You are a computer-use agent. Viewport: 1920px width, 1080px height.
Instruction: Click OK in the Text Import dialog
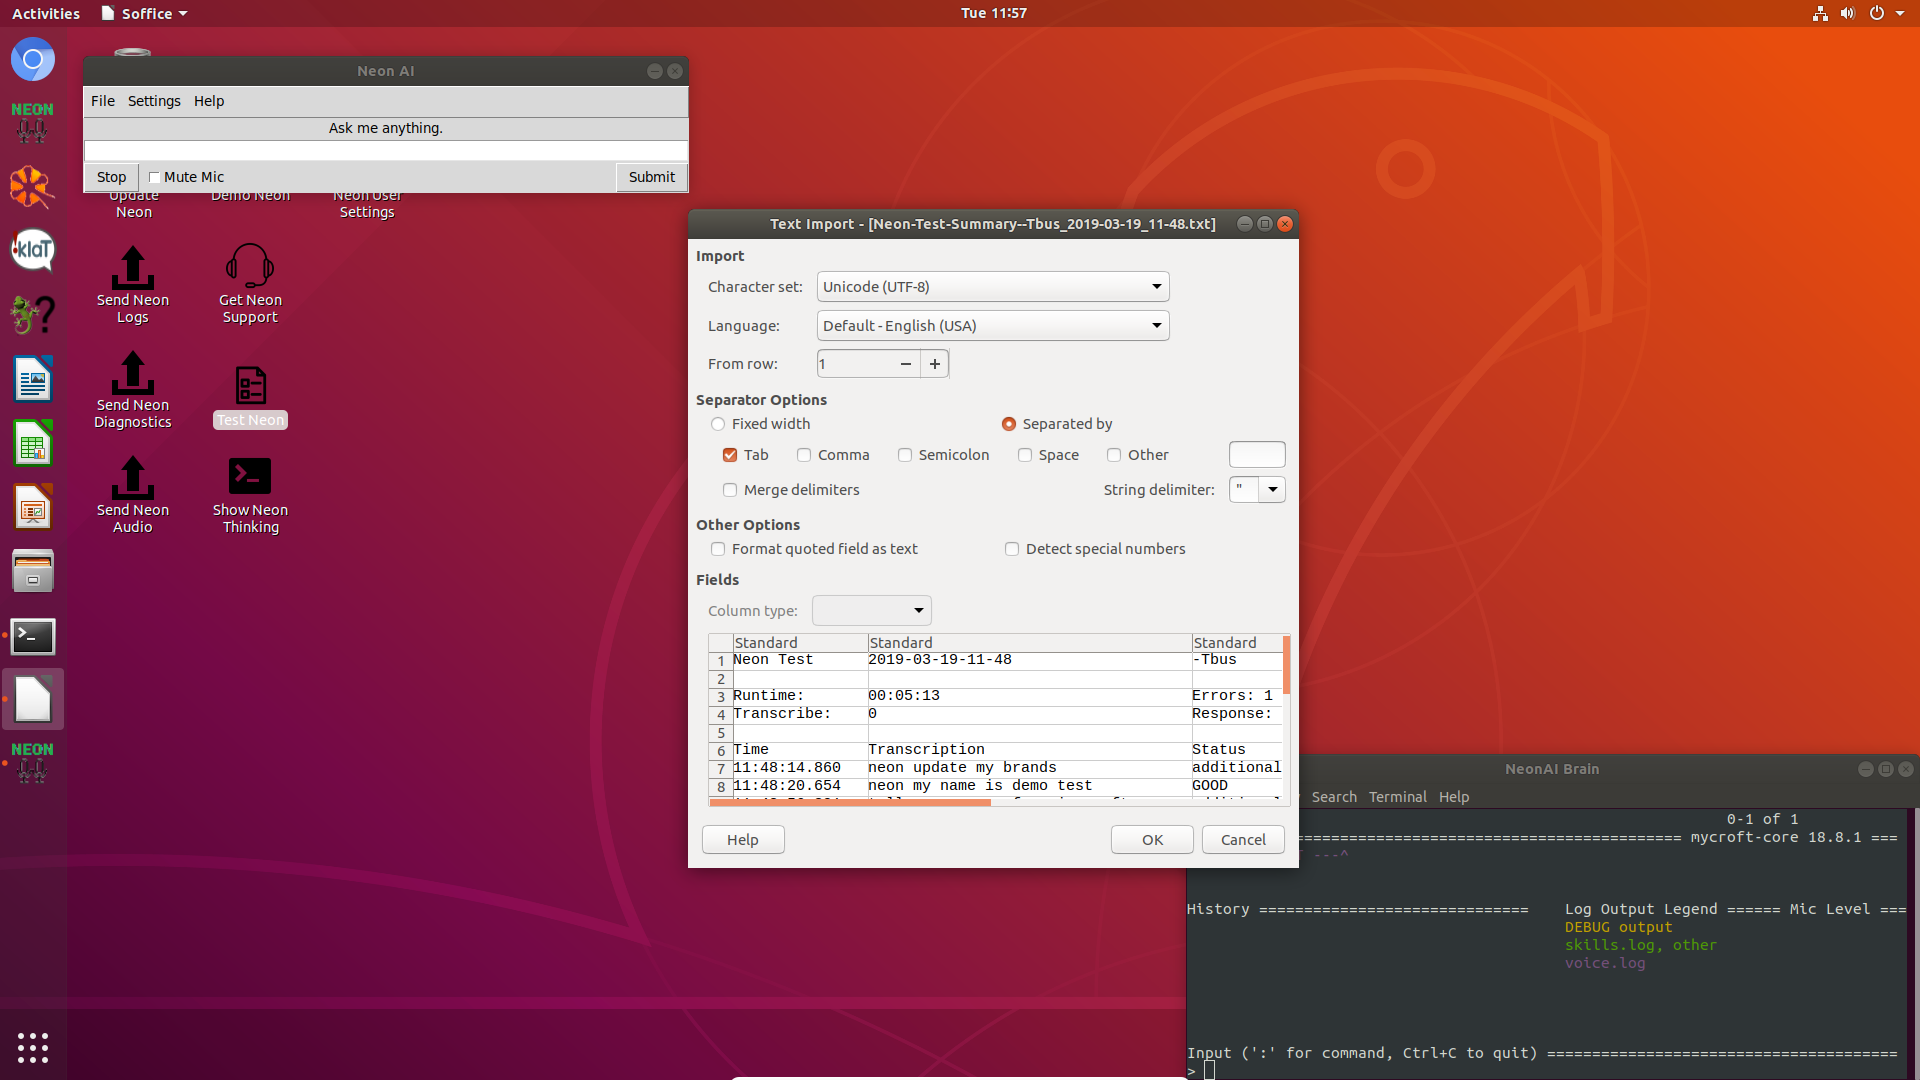tap(1152, 840)
